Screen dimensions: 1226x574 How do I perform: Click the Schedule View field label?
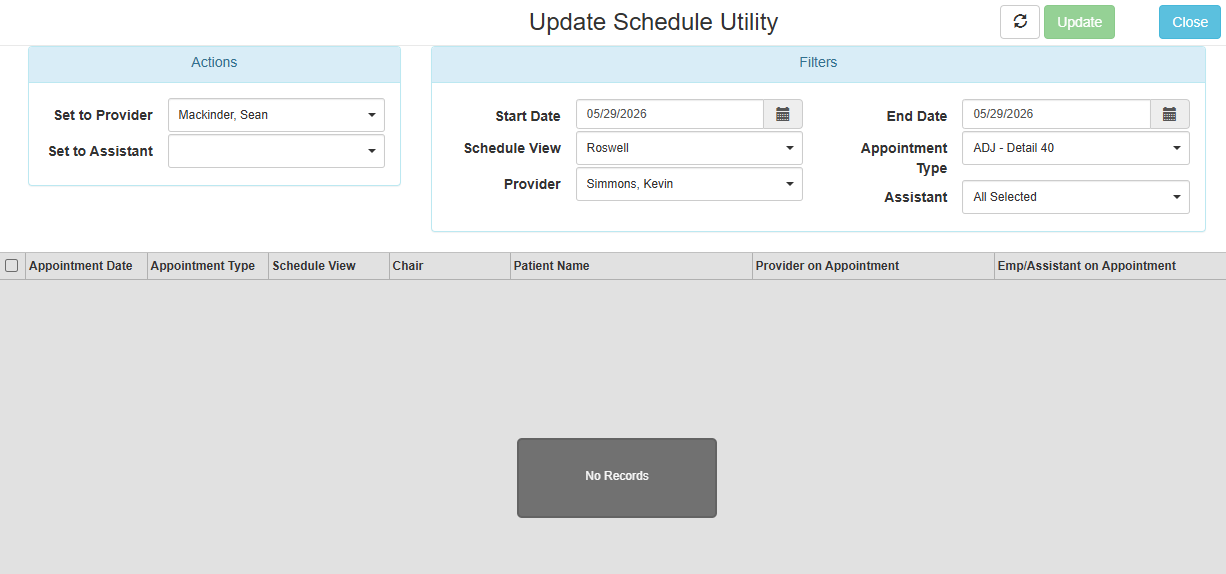[512, 148]
